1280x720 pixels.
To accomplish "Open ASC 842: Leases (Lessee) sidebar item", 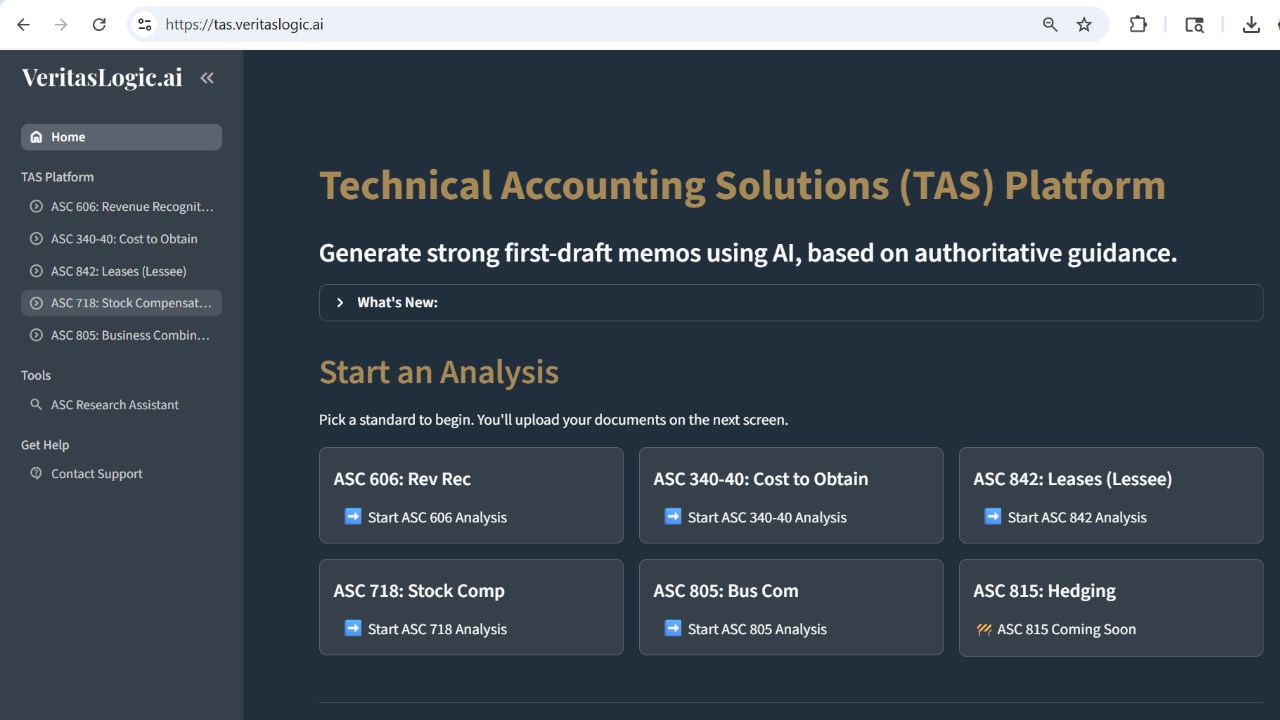I will [121, 271].
